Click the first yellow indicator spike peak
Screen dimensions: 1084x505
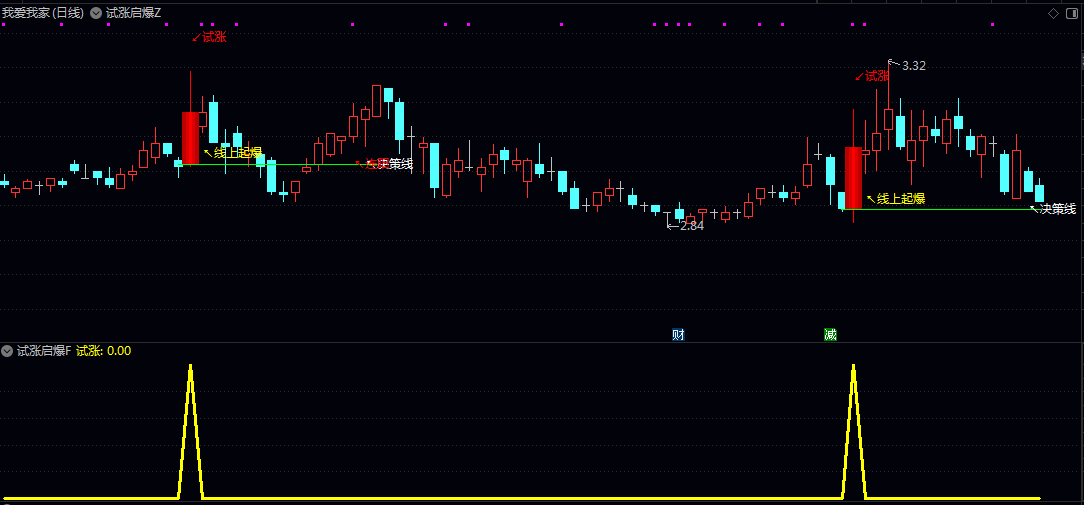click(x=190, y=367)
